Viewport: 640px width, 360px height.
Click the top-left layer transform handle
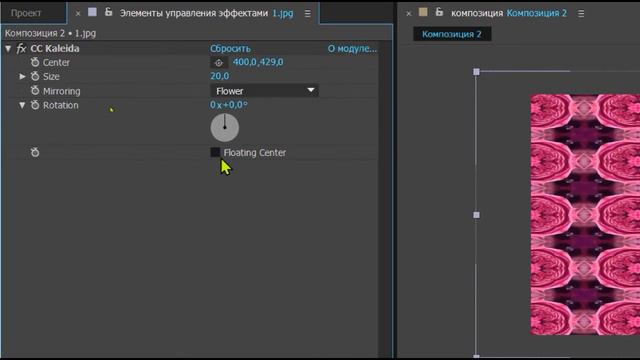pos(476,72)
